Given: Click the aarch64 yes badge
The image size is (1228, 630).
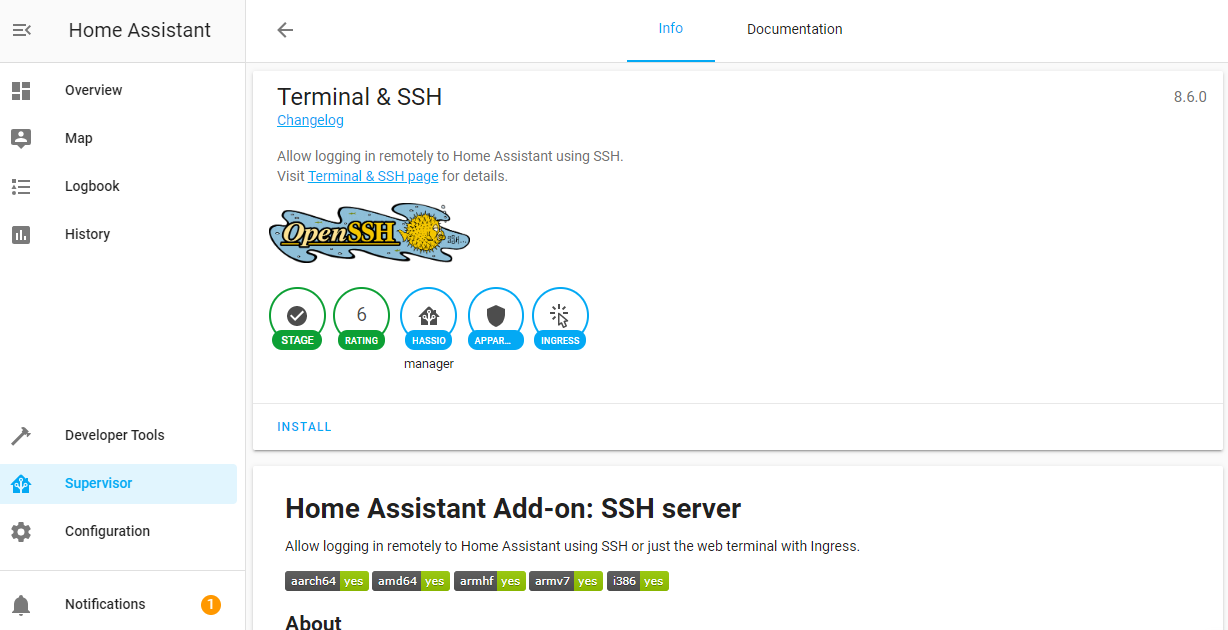Looking at the screenshot, I should [327, 581].
